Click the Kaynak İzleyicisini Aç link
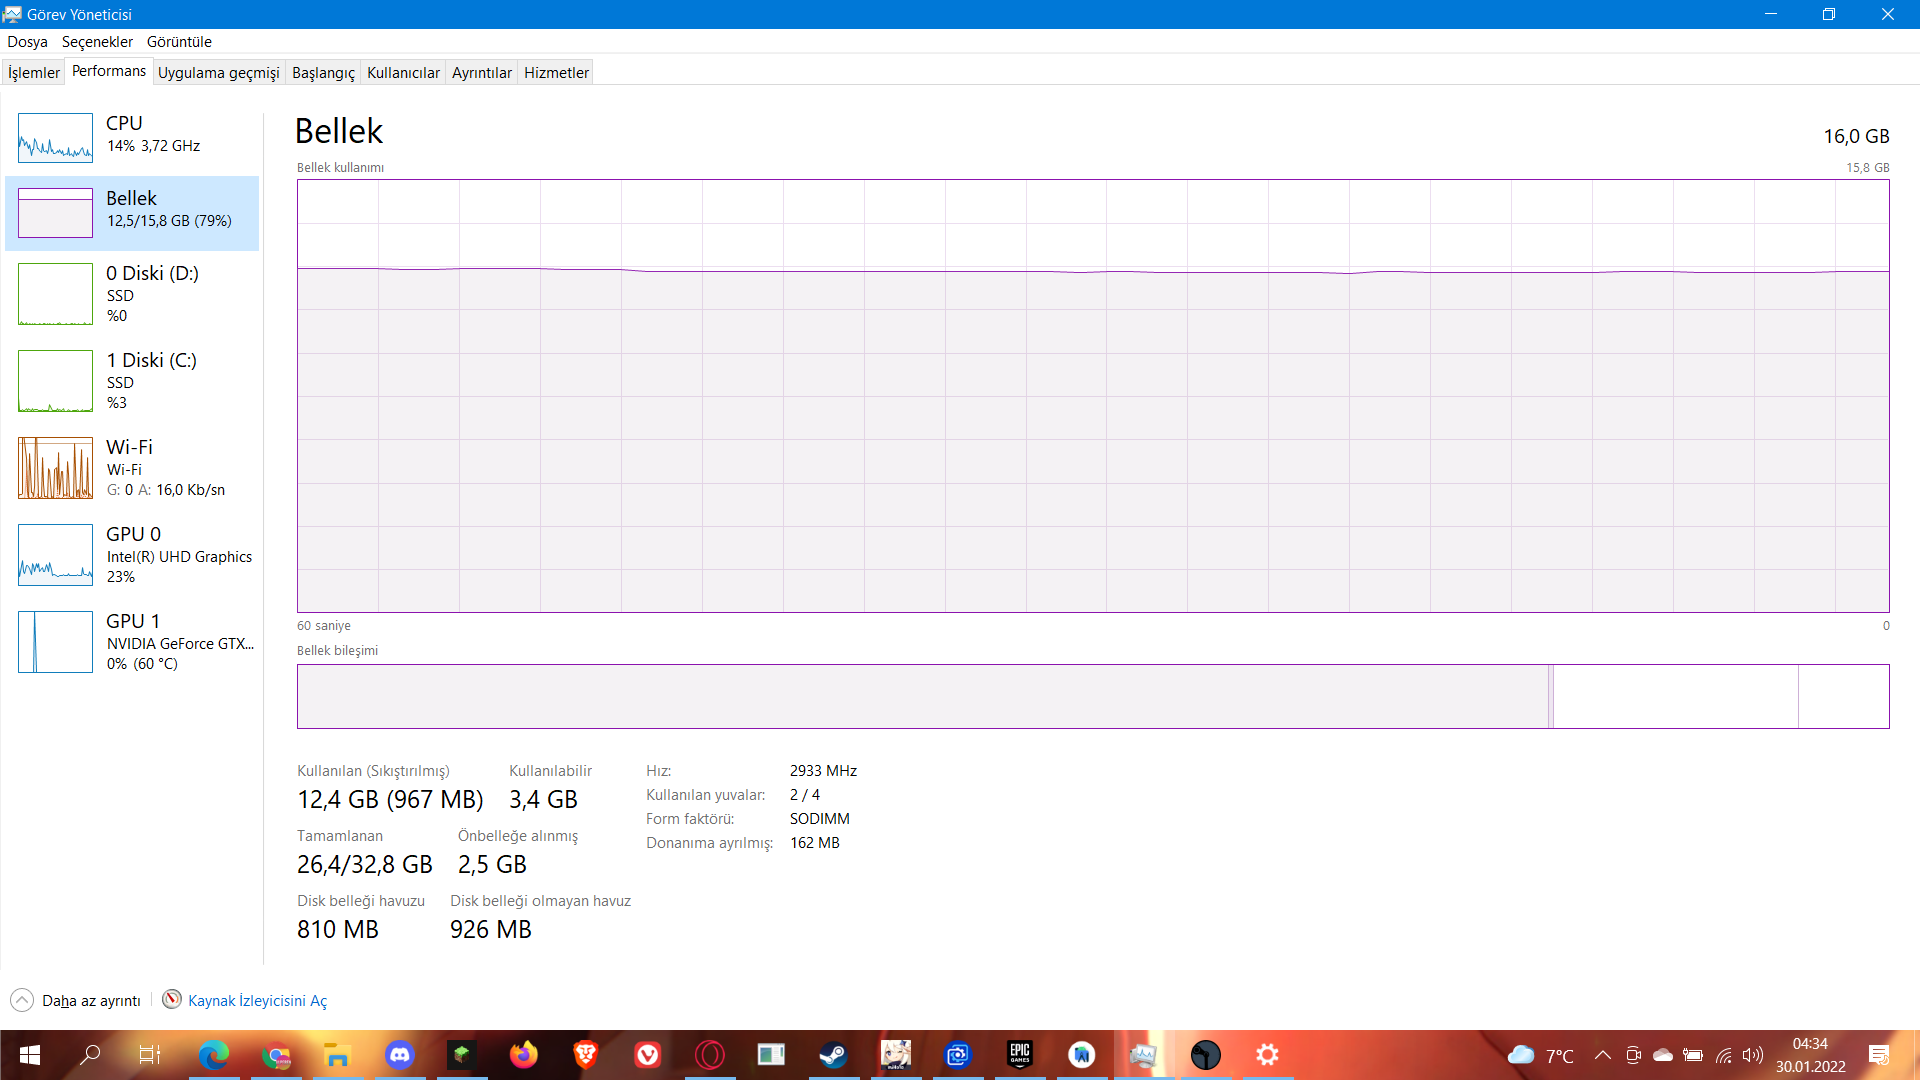1920x1080 pixels. [257, 1001]
